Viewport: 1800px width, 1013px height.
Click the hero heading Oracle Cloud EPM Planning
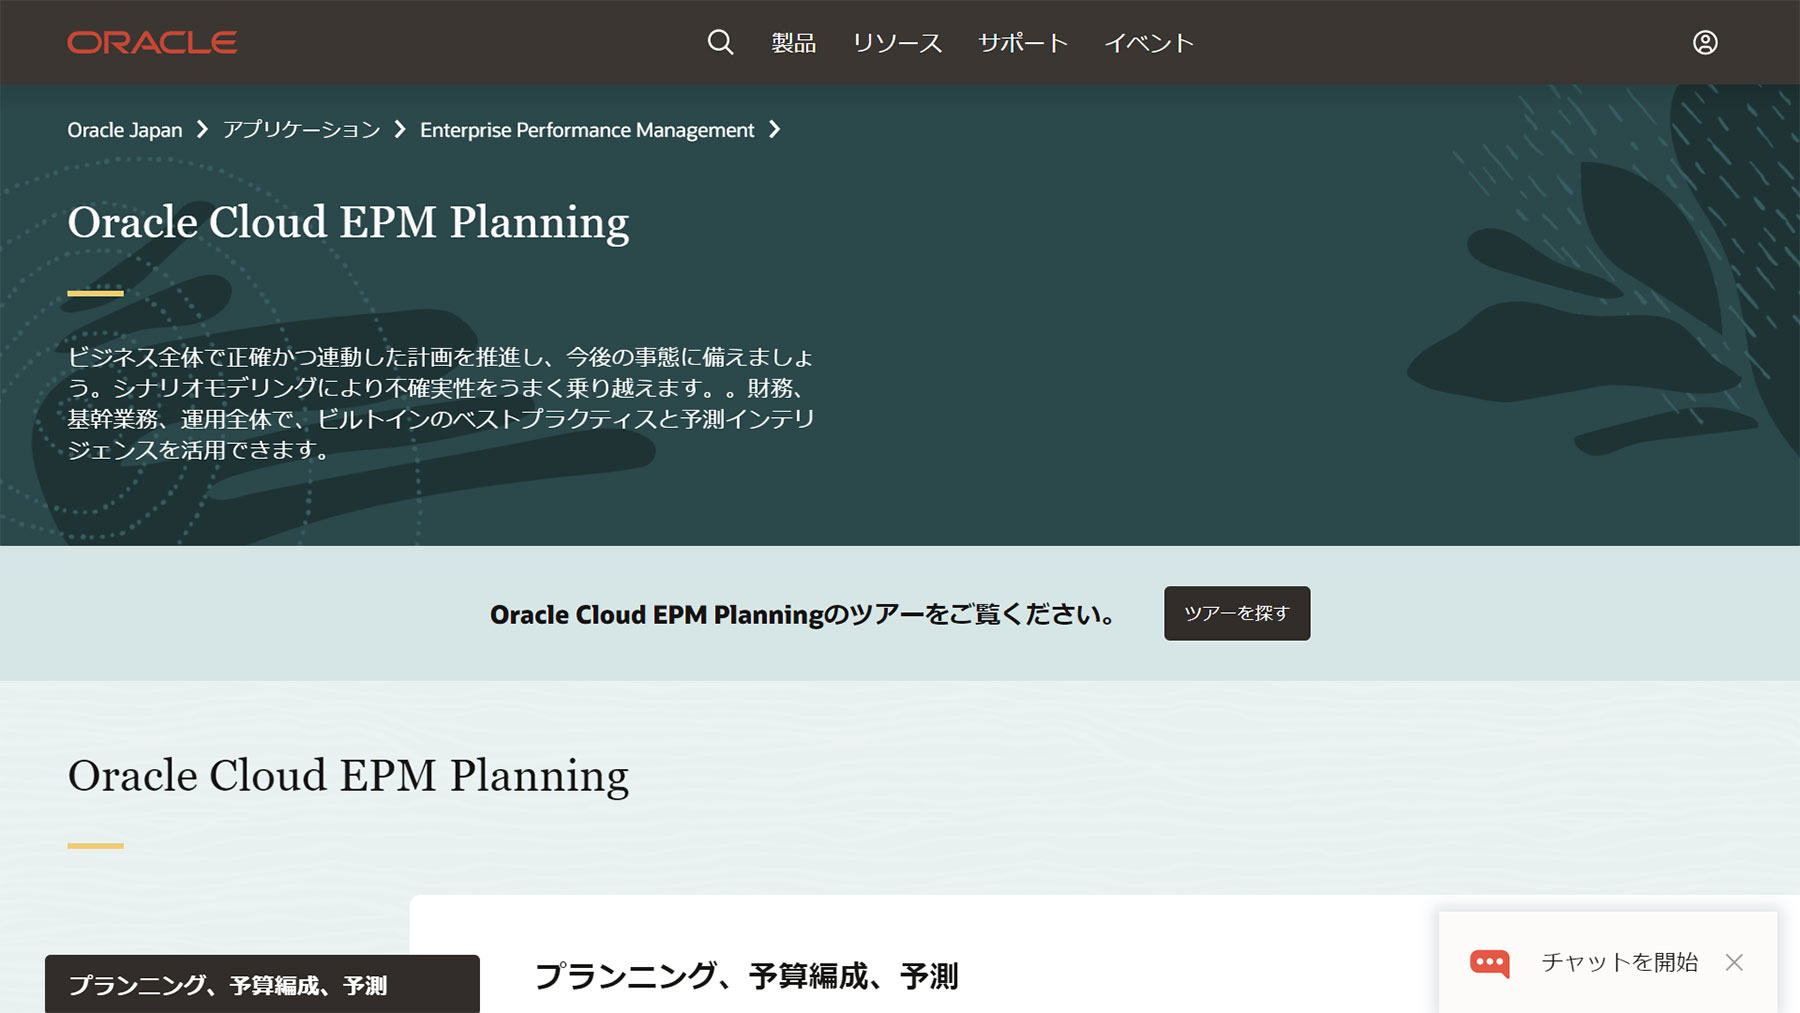348,222
